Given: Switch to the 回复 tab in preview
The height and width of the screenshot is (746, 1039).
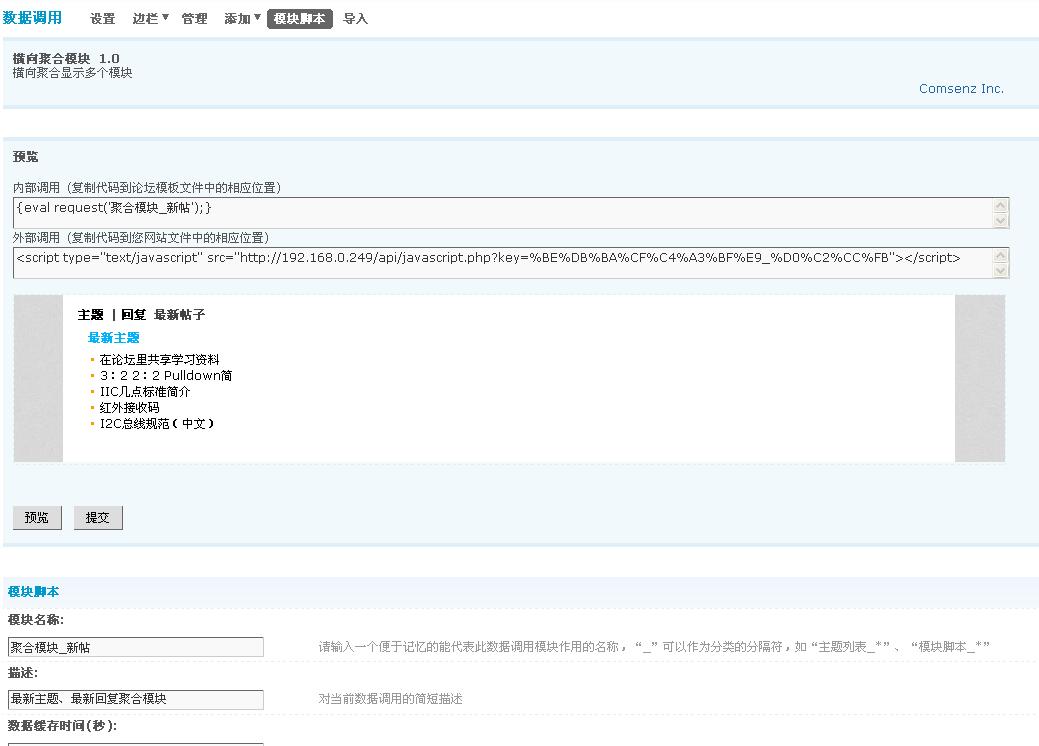Looking at the screenshot, I should (x=133, y=315).
